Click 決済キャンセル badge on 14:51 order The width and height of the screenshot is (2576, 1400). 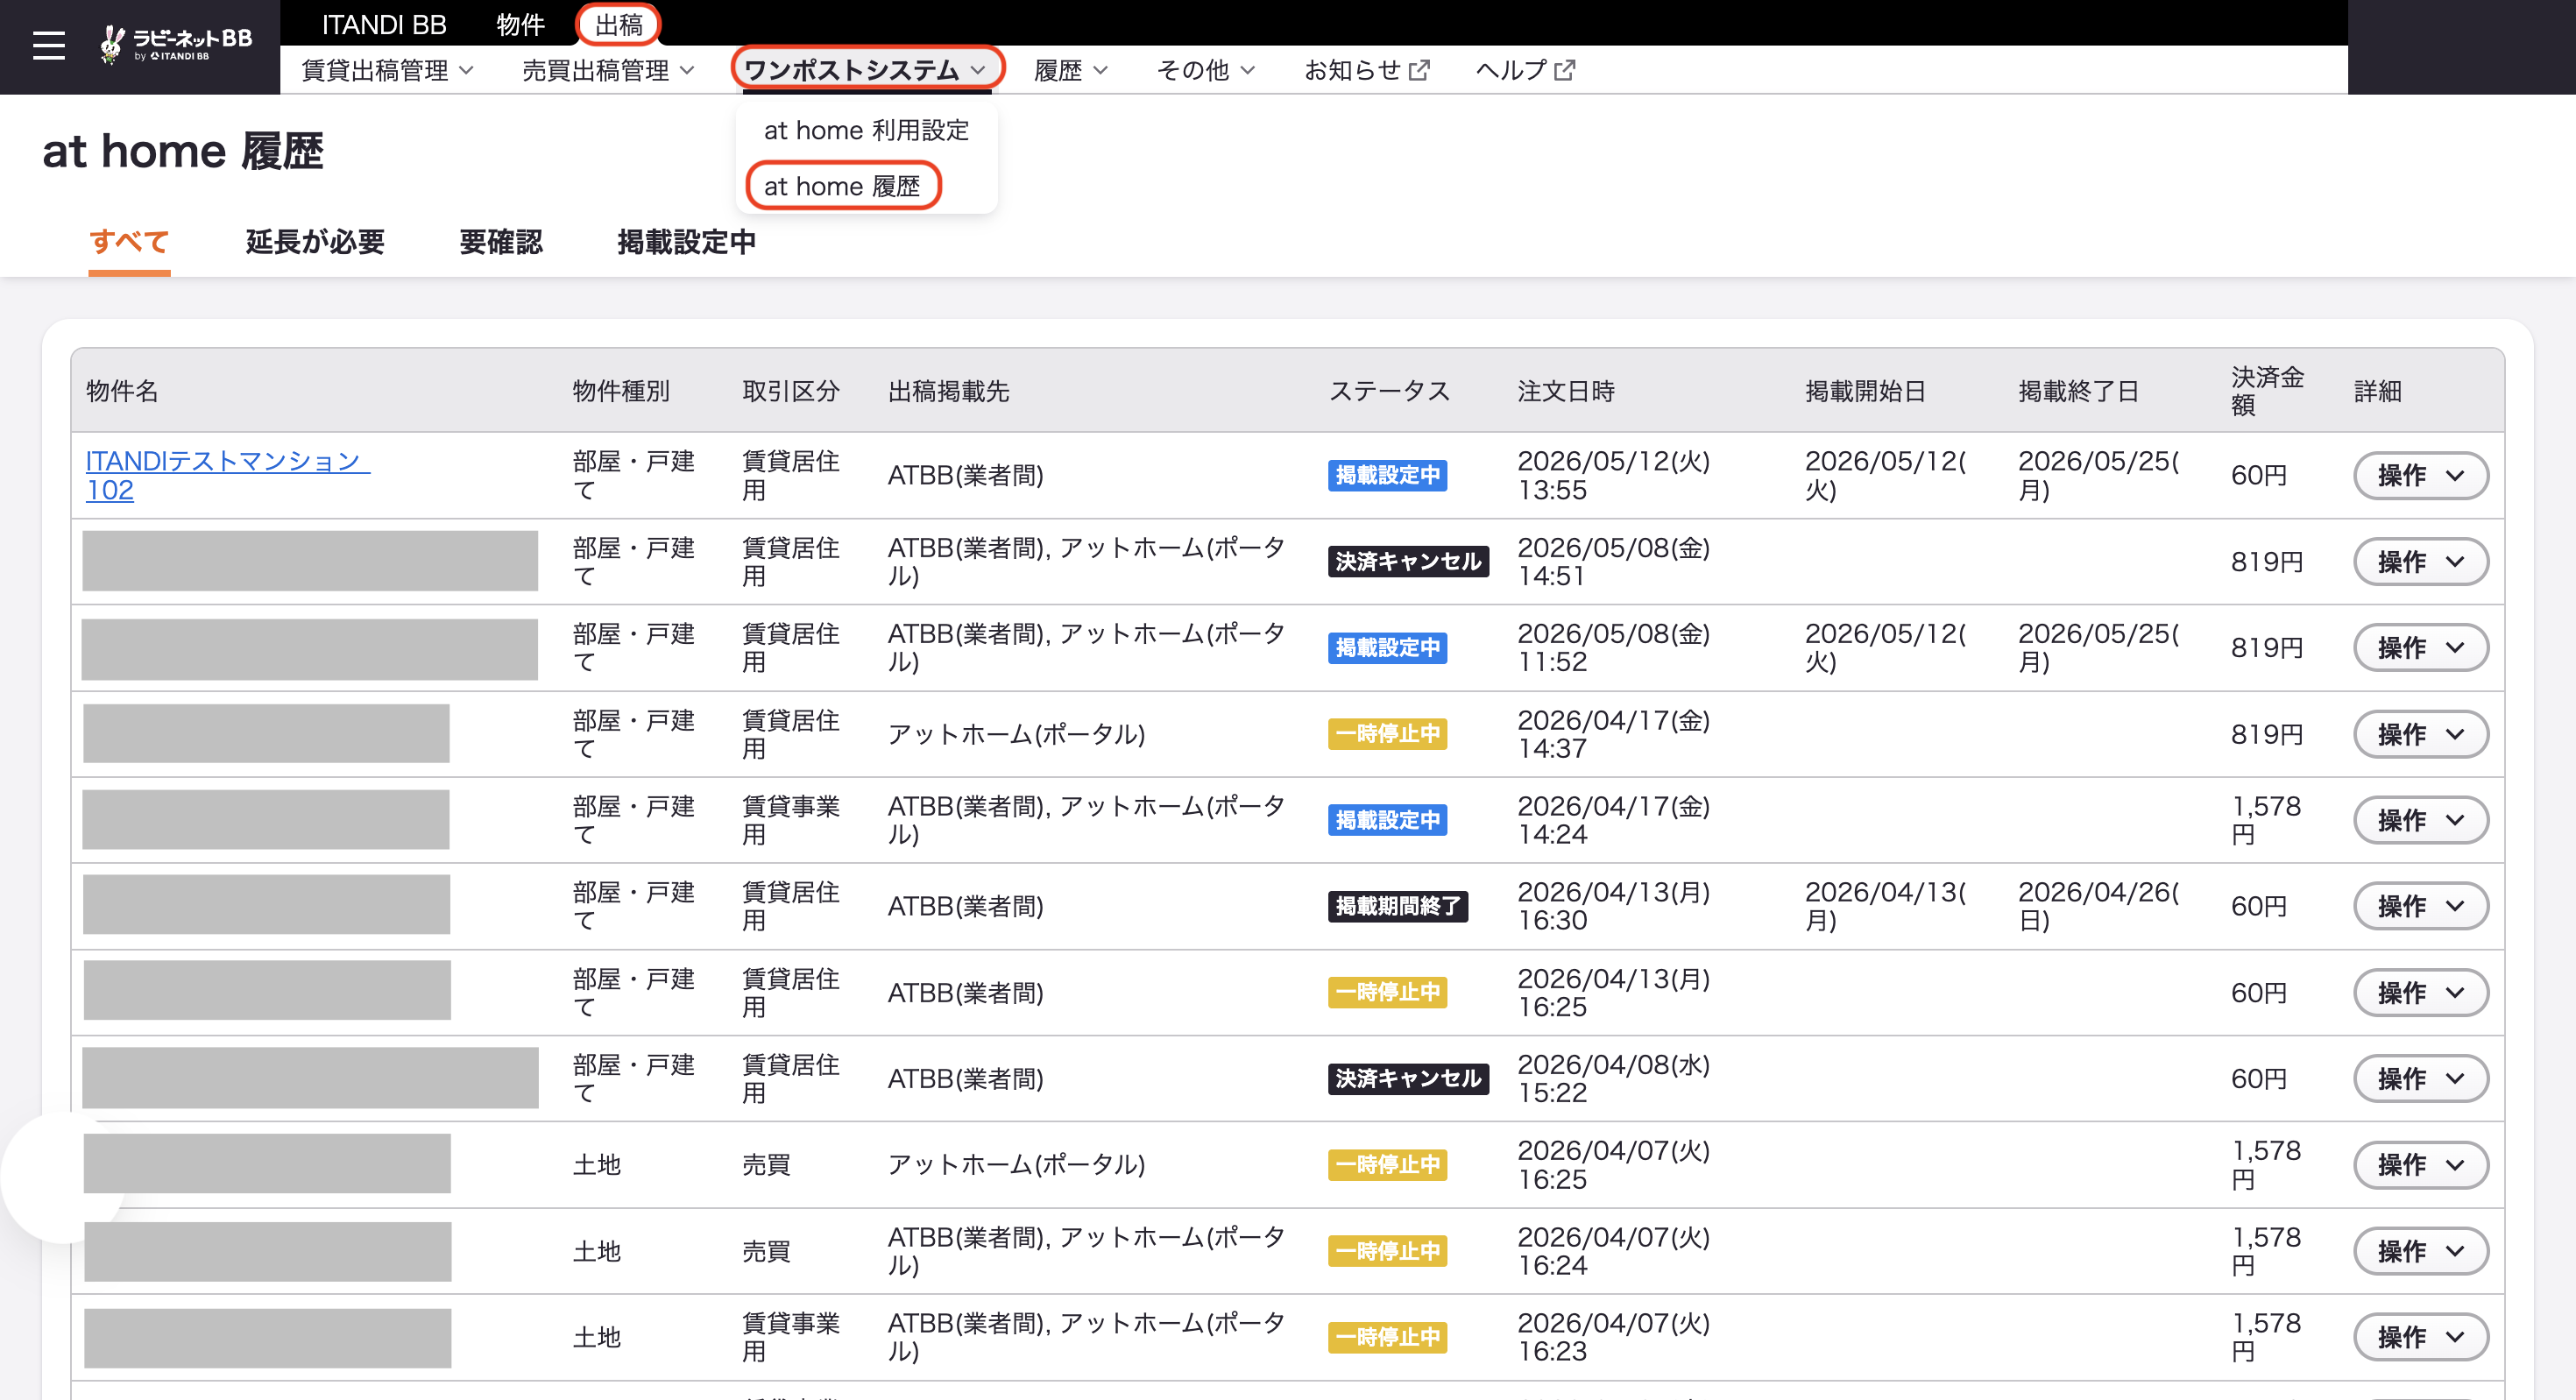[x=1408, y=561]
